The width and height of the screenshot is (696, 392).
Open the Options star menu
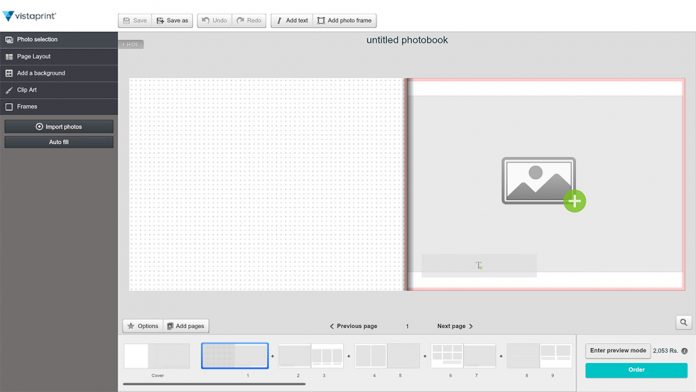[x=143, y=326]
